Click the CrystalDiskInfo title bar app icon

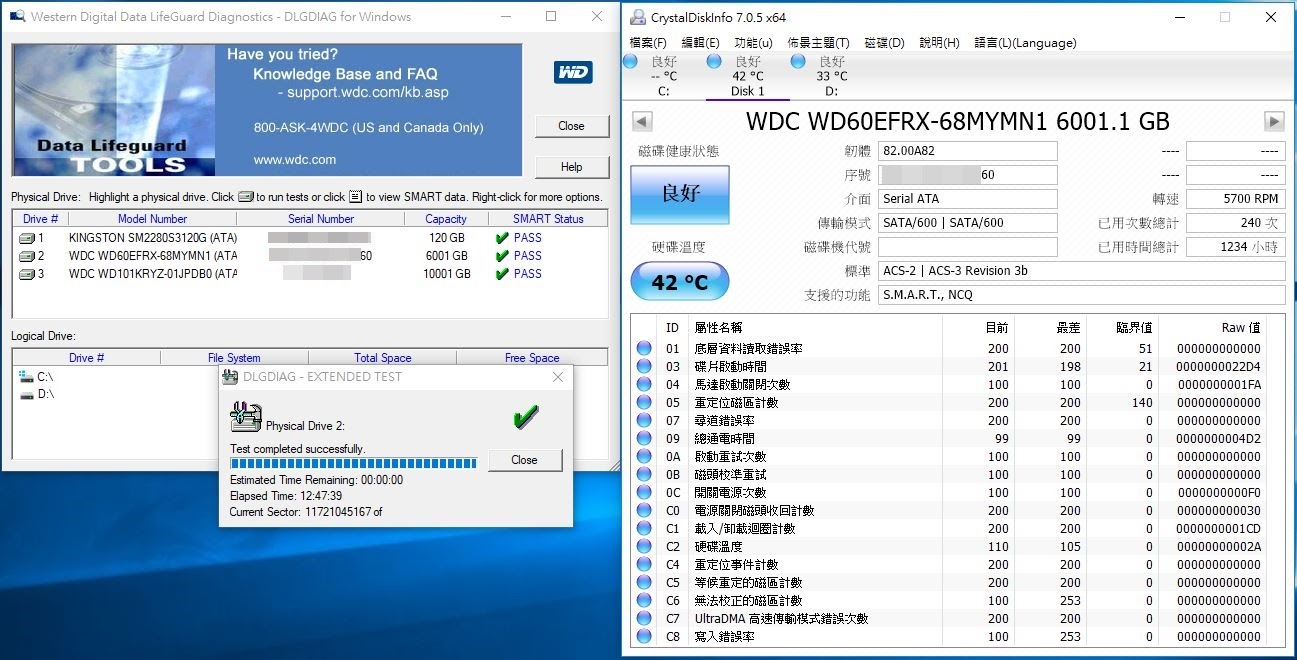[637, 17]
